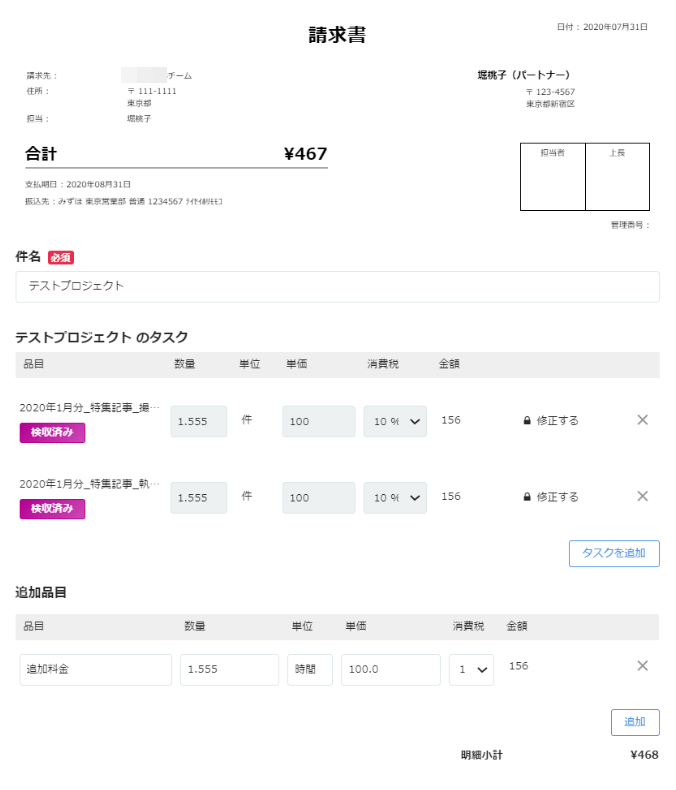The height and width of the screenshot is (790, 676).
Task: Delete the 追加料金 row using X icon
Action: (x=642, y=666)
